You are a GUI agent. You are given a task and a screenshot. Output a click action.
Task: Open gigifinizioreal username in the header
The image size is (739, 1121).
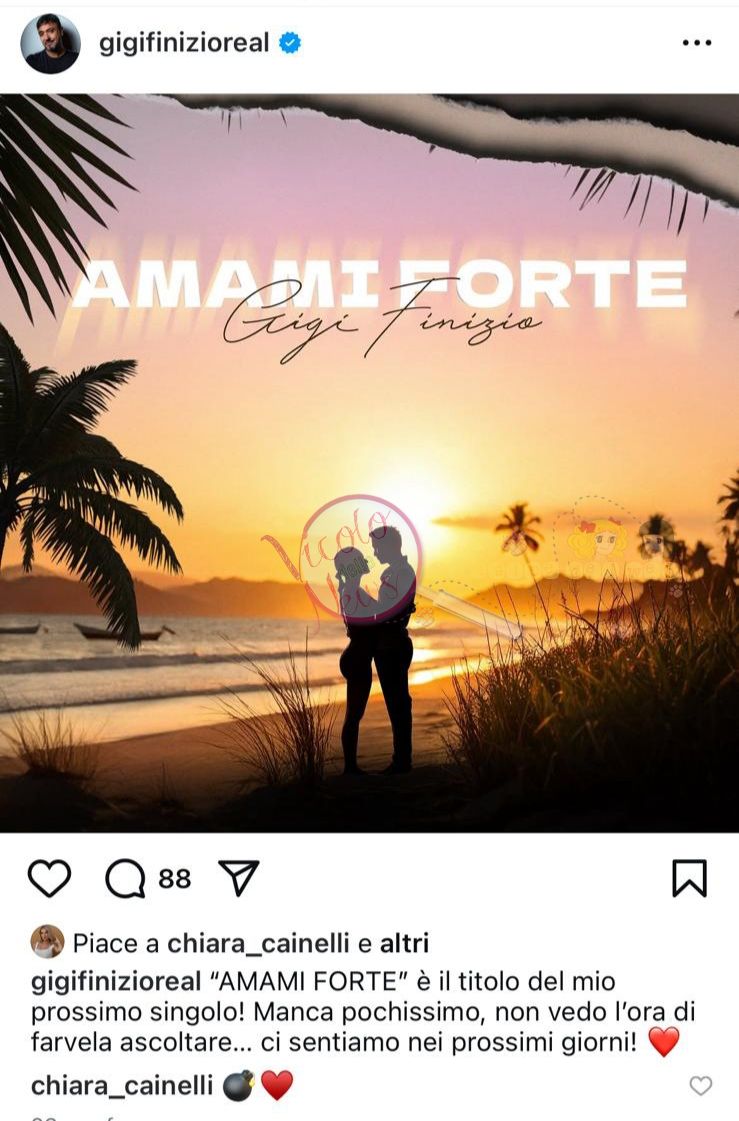pos(184,43)
